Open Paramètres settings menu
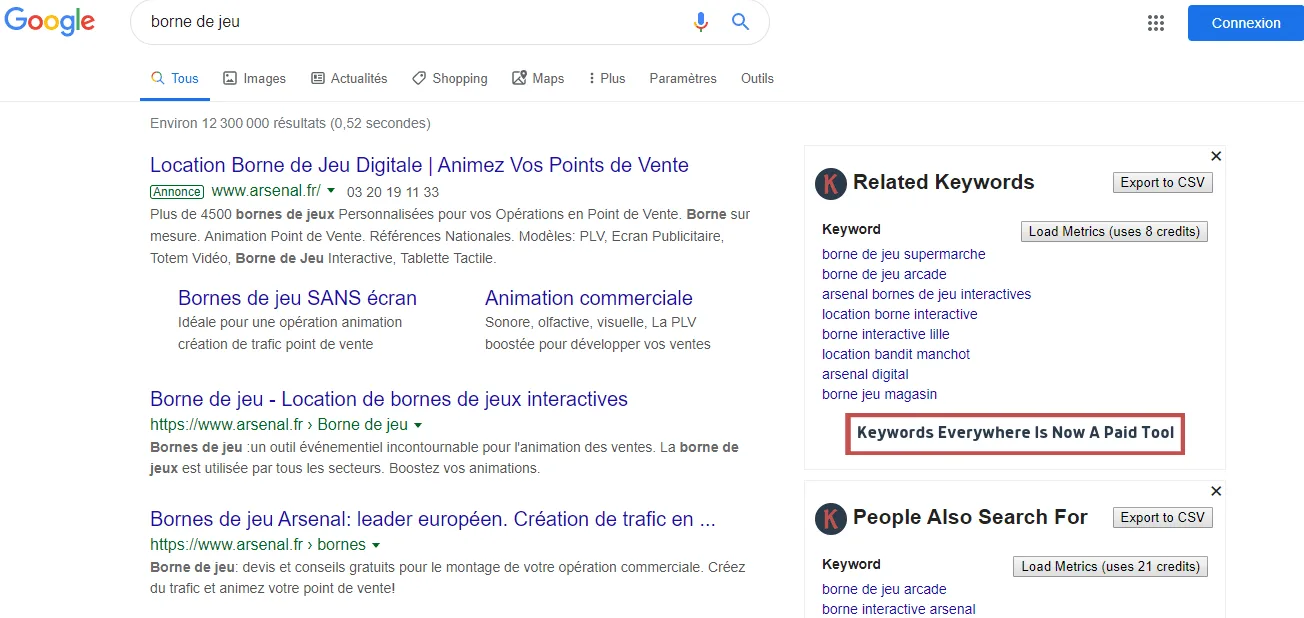1304x618 pixels. coord(683,78)
